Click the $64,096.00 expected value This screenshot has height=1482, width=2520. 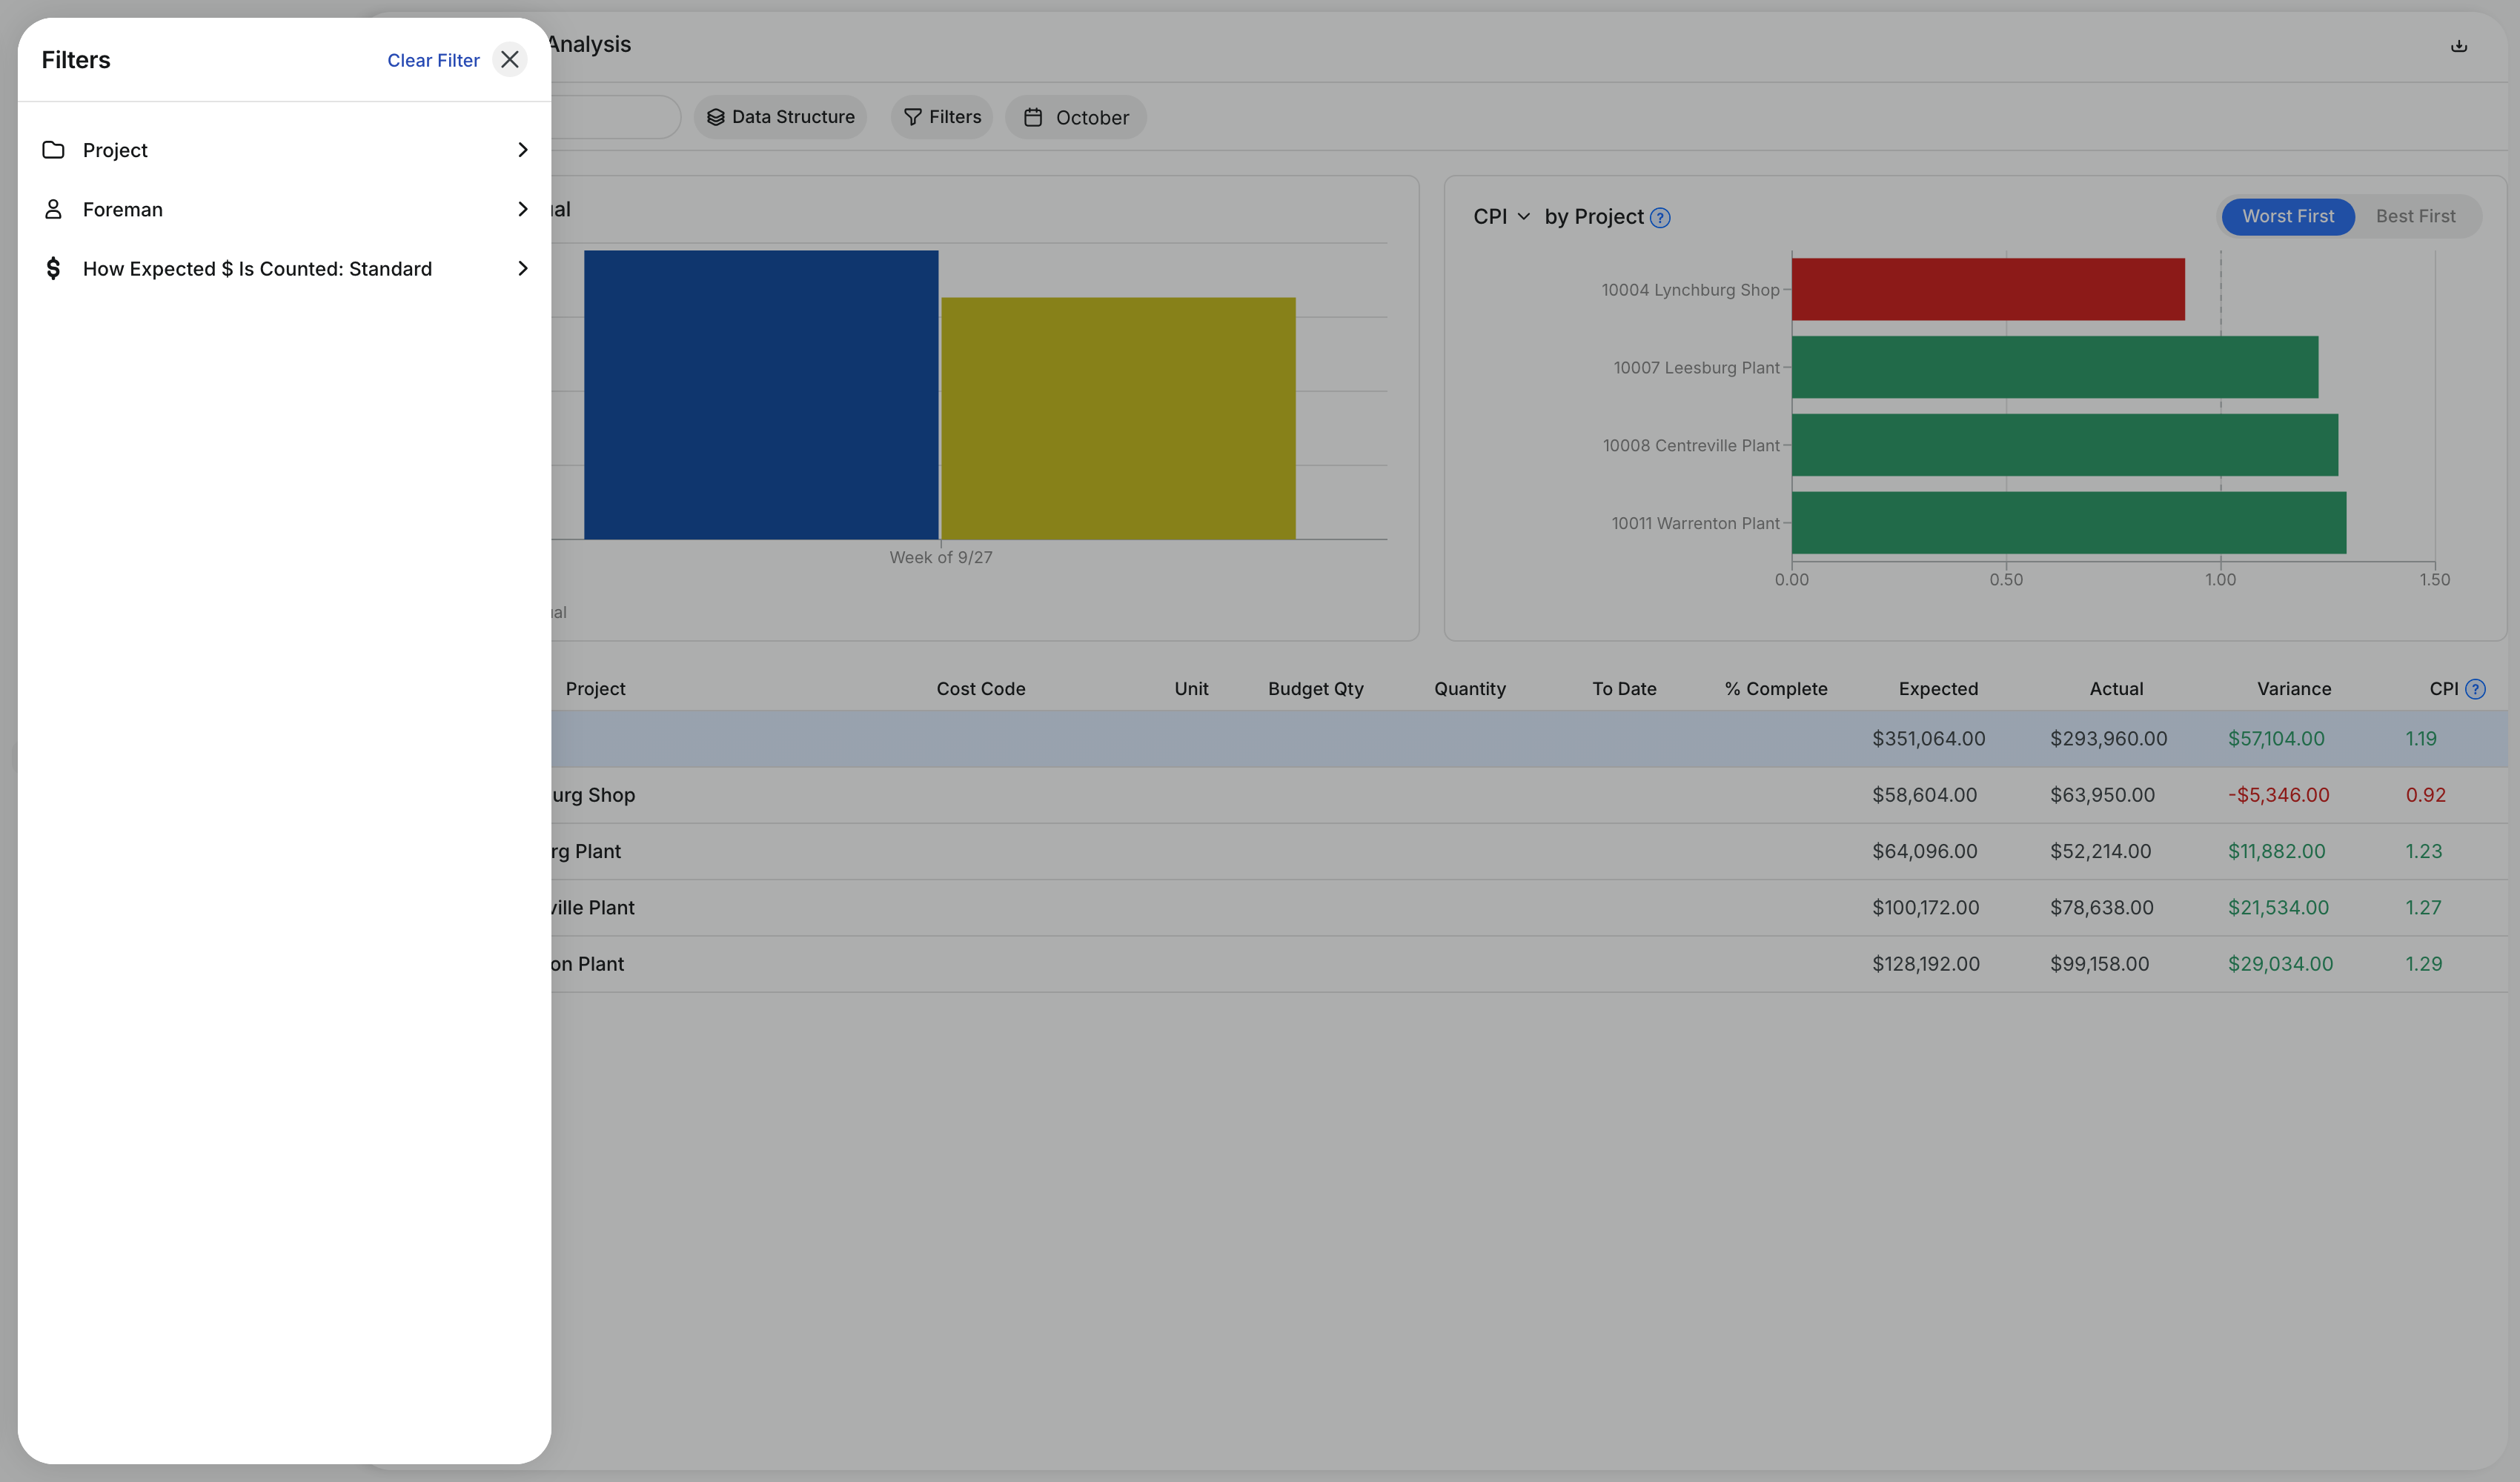[1925, 851]
